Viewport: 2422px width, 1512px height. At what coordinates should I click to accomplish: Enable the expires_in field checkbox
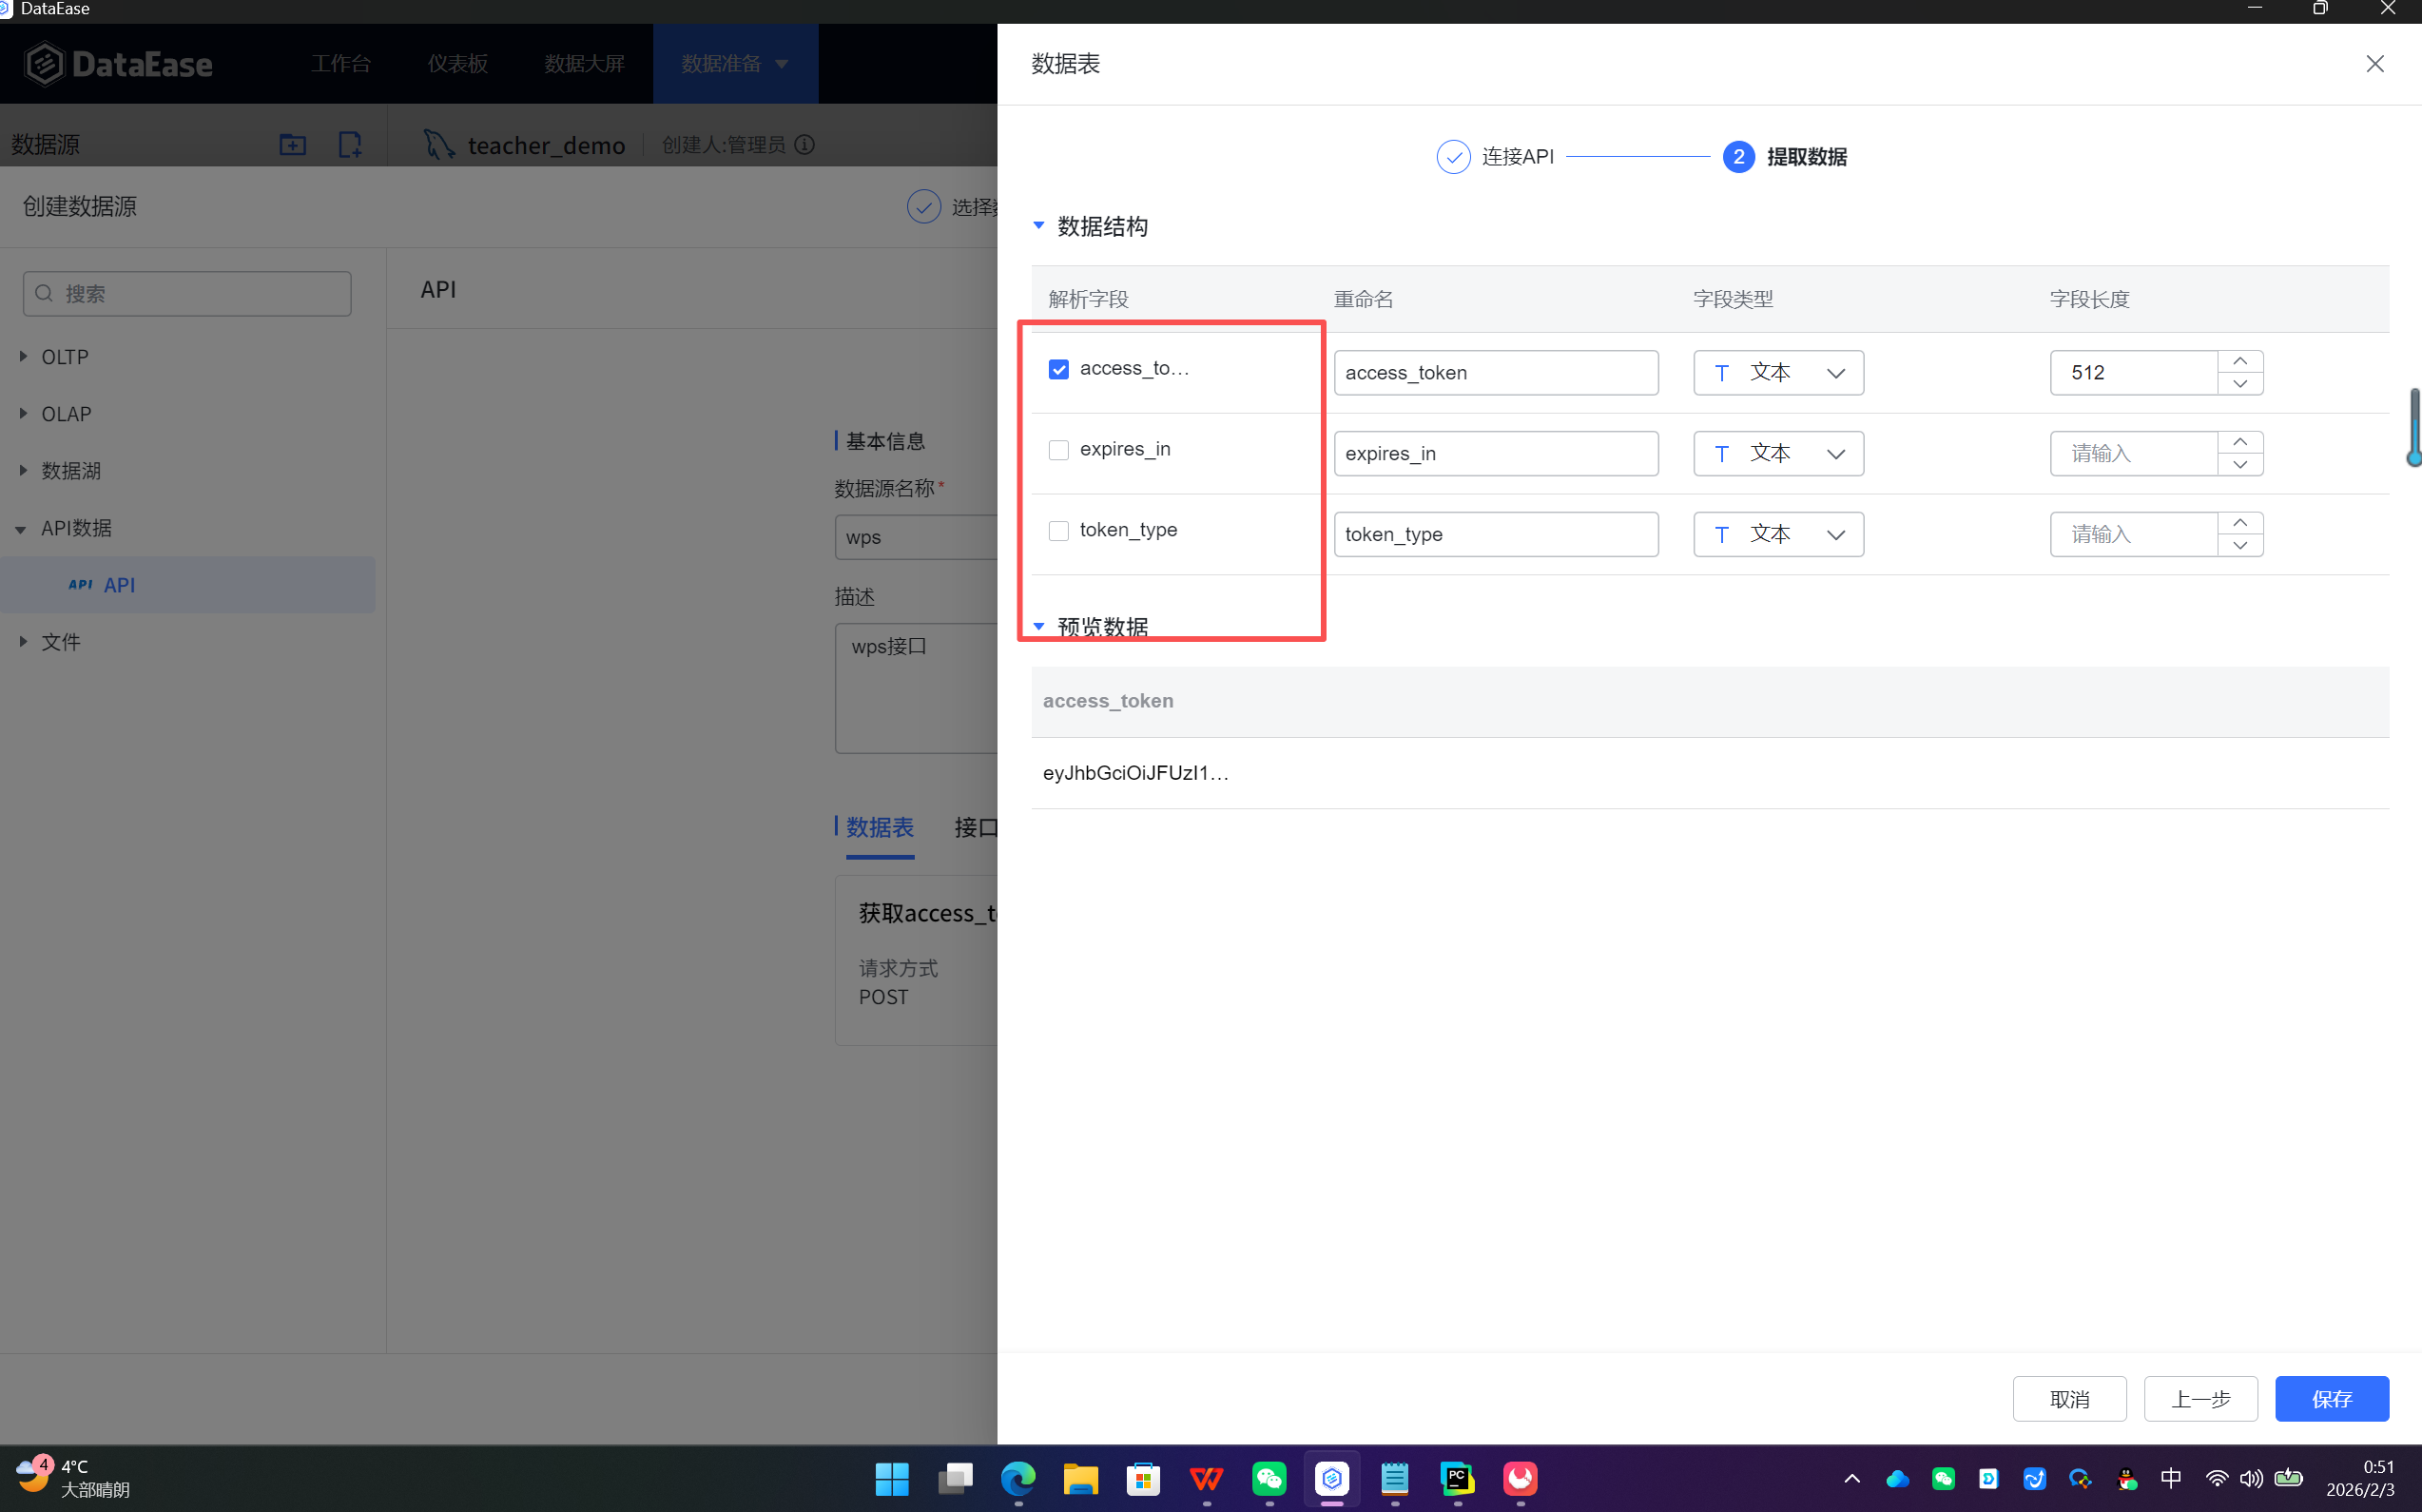coord(1058,450)
